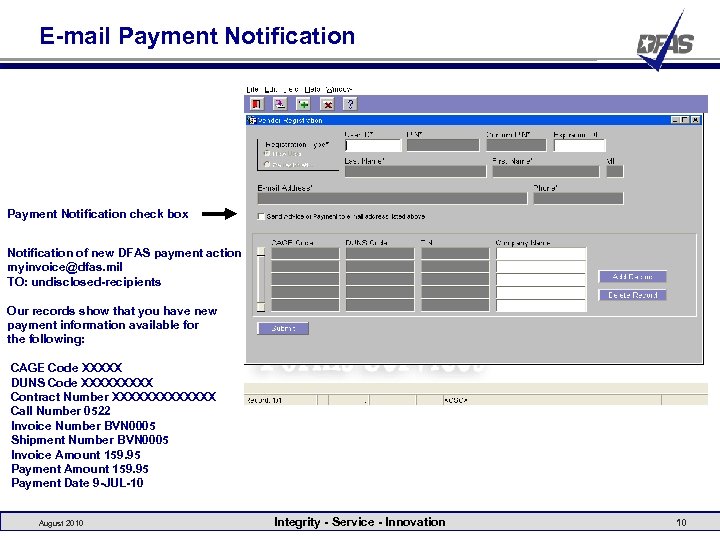Click the Expiration field next to Confirm PIN
720x540 pixels.
point(579,146)
